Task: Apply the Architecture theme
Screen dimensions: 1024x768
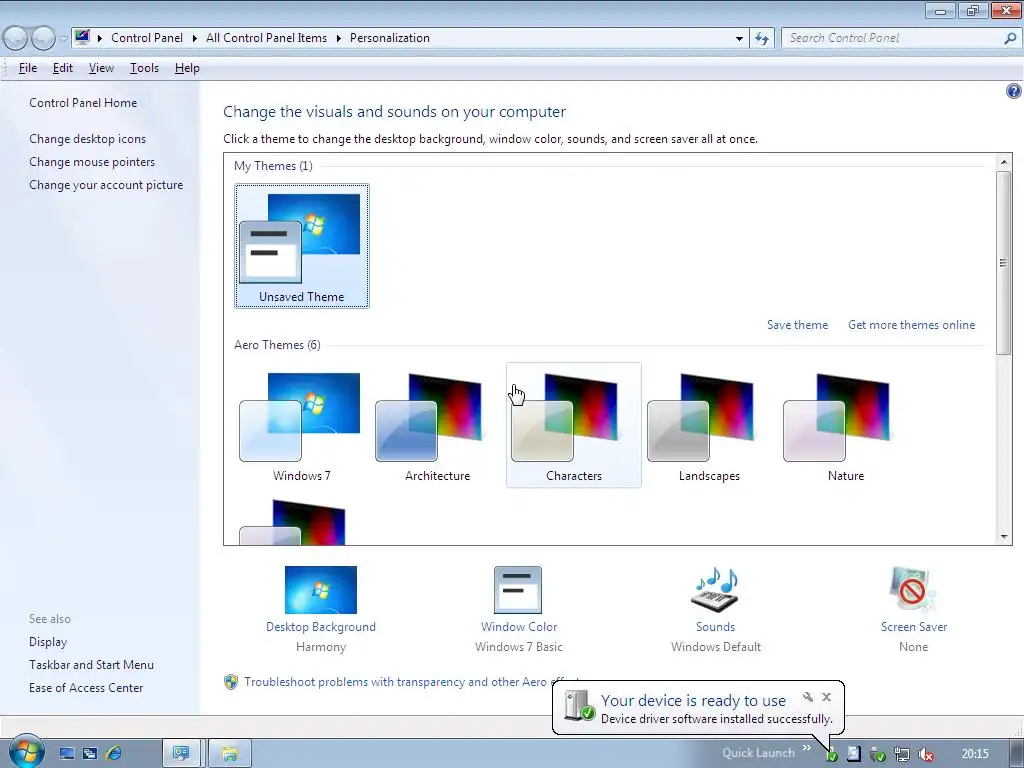Action: tap(438, 425)
